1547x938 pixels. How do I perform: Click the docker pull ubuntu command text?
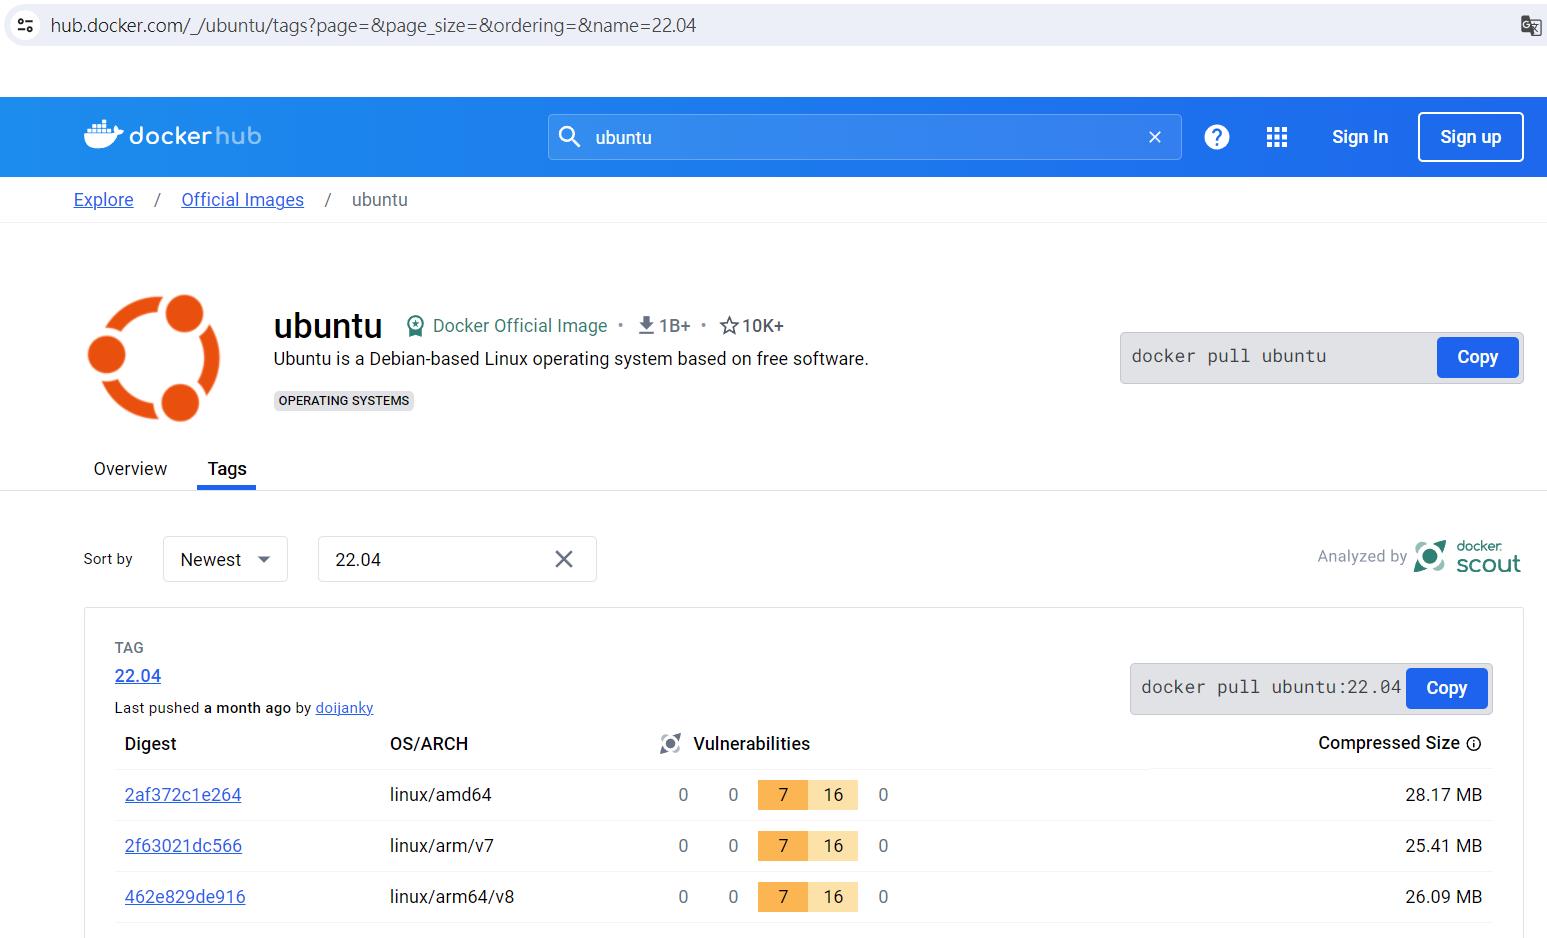(x=1229, y=356)
